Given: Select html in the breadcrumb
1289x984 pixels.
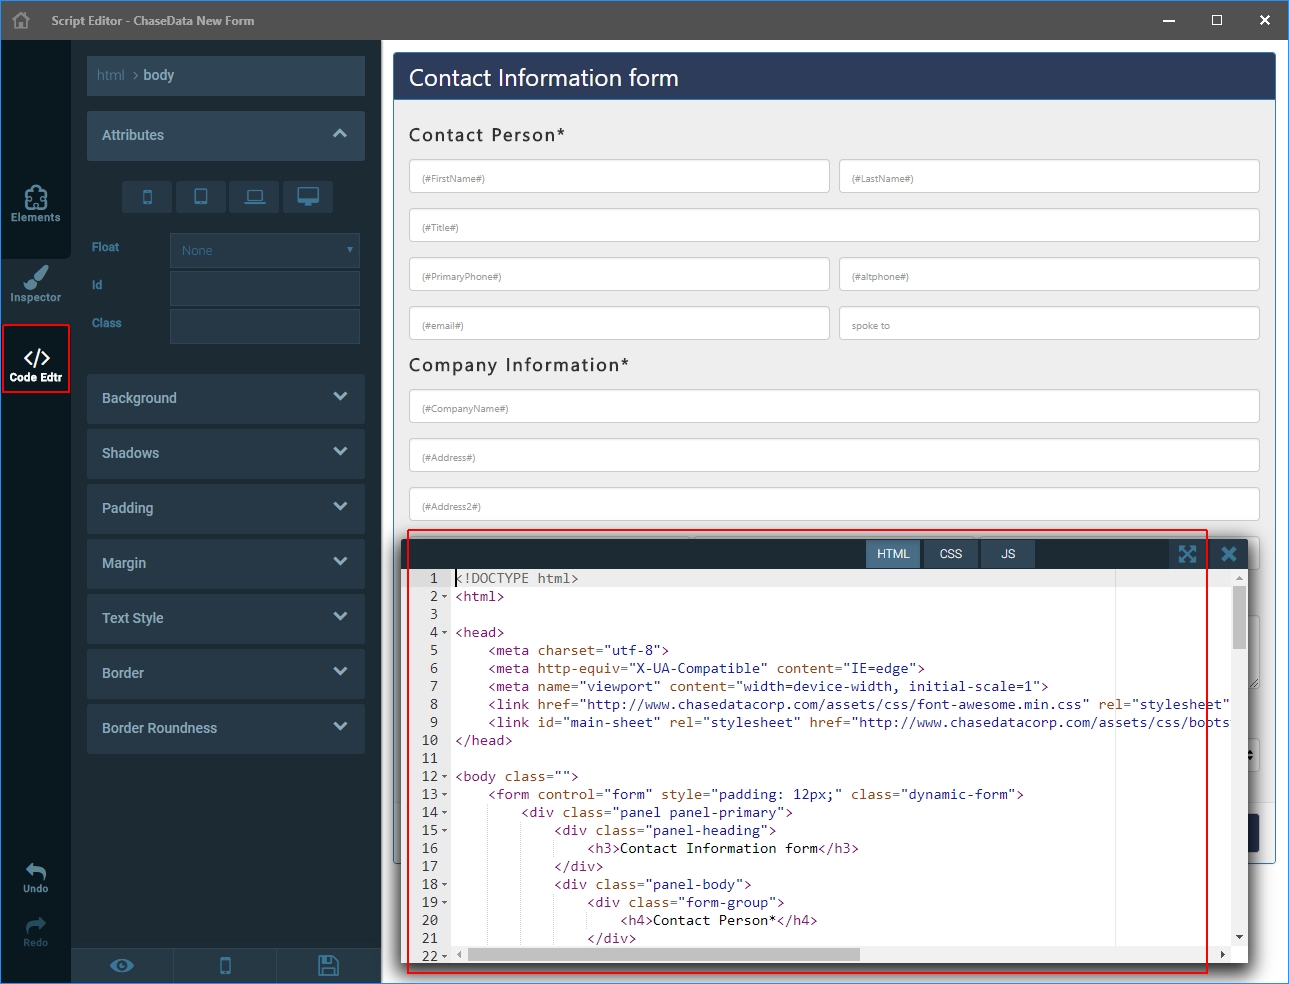Looking at the screenshot, I should click(111, 75).
